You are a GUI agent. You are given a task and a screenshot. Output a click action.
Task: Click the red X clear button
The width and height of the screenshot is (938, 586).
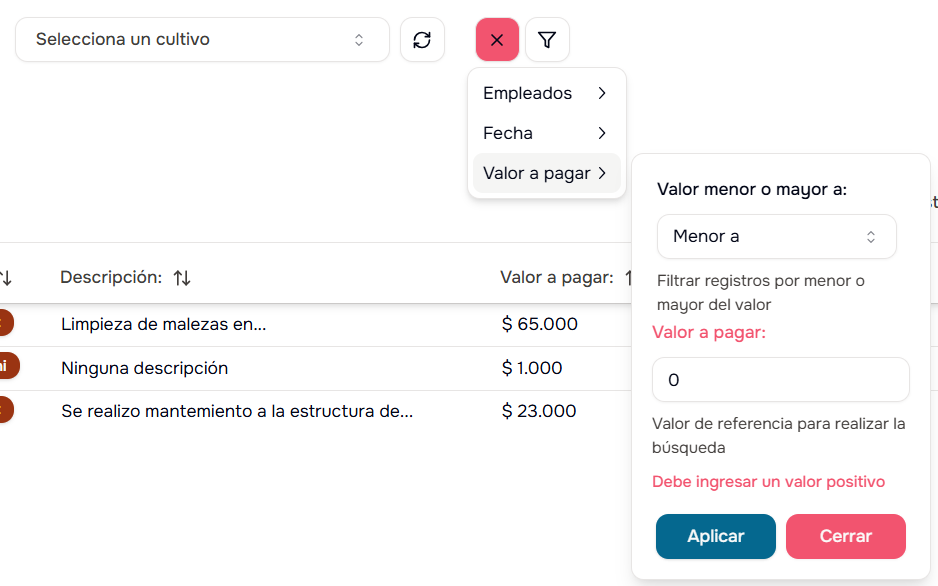[x=497, y=40]
